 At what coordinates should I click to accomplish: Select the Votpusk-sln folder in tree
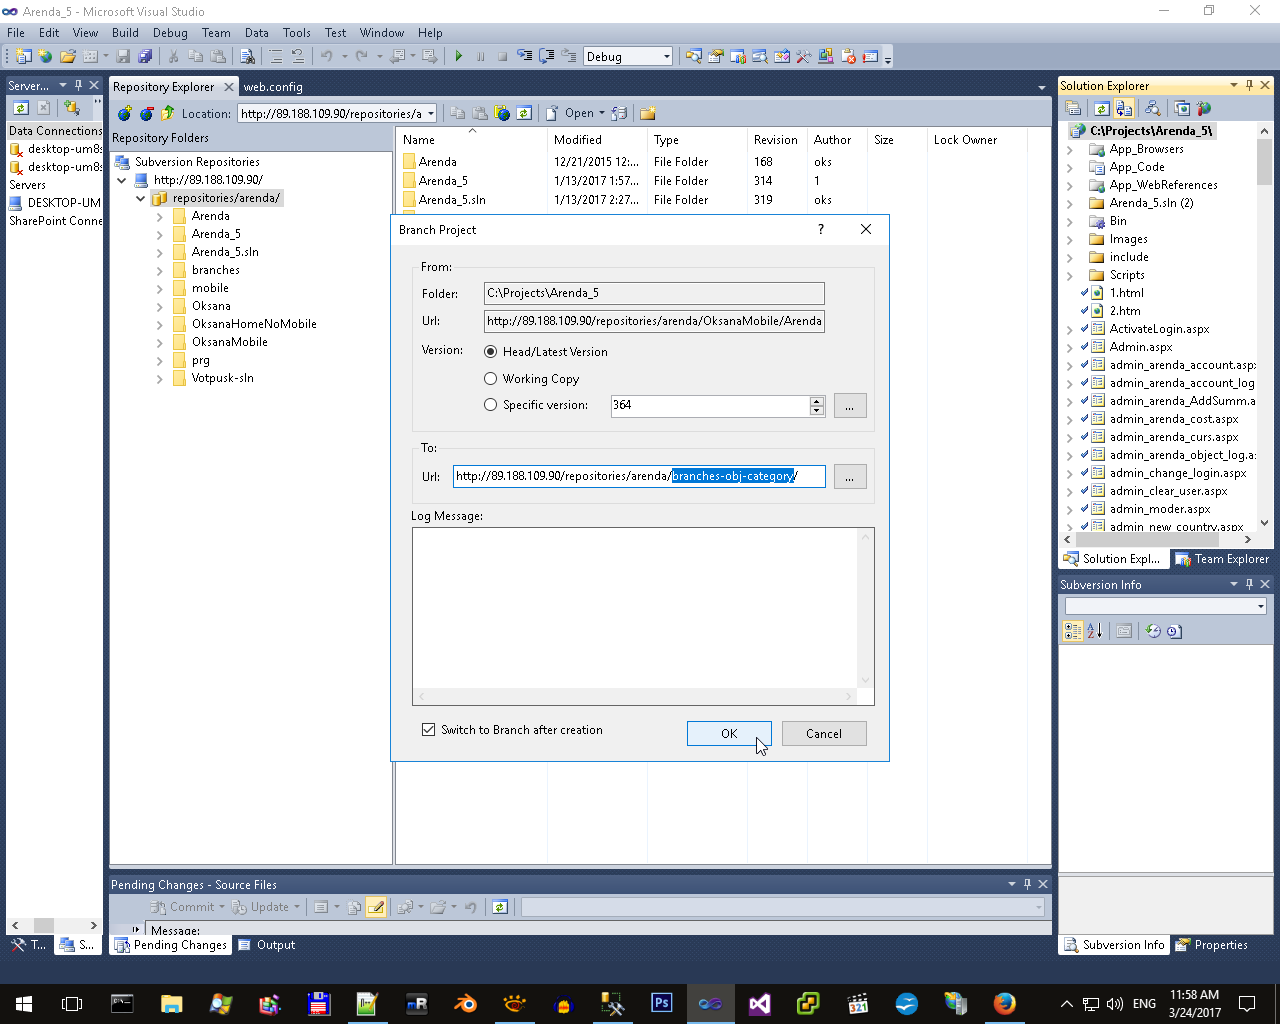(x=222, y=378)
